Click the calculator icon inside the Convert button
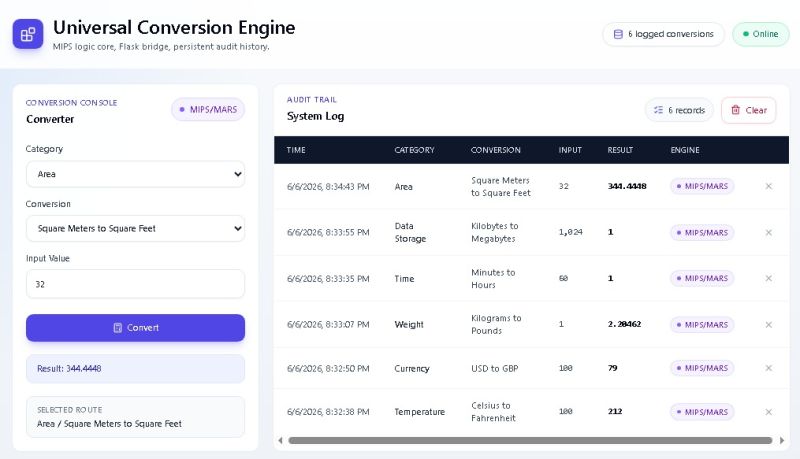Viewport: 800px width, 459px height. 117,328
